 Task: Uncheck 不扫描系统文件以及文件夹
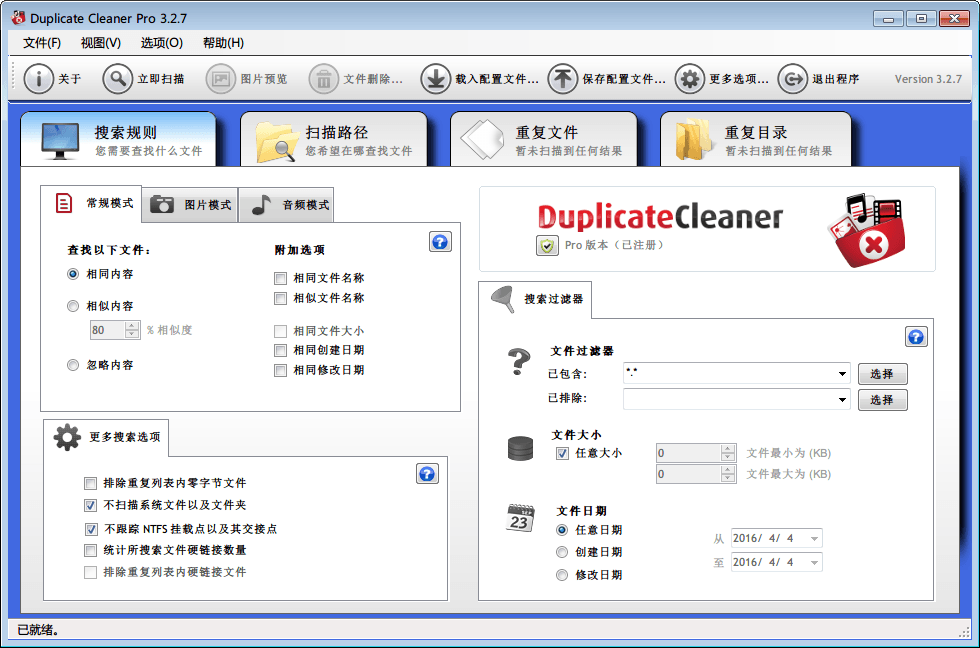point(91,505)
